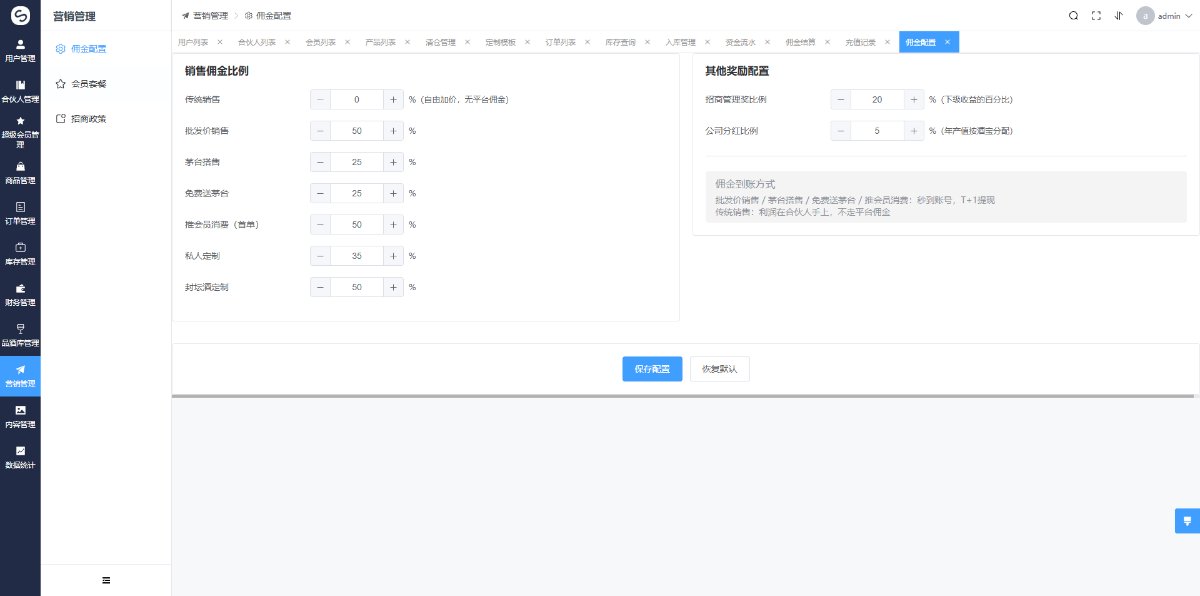1200x596 pixels.
Task: Click 营销管理 in the breadcrumb
Action: 210,16
